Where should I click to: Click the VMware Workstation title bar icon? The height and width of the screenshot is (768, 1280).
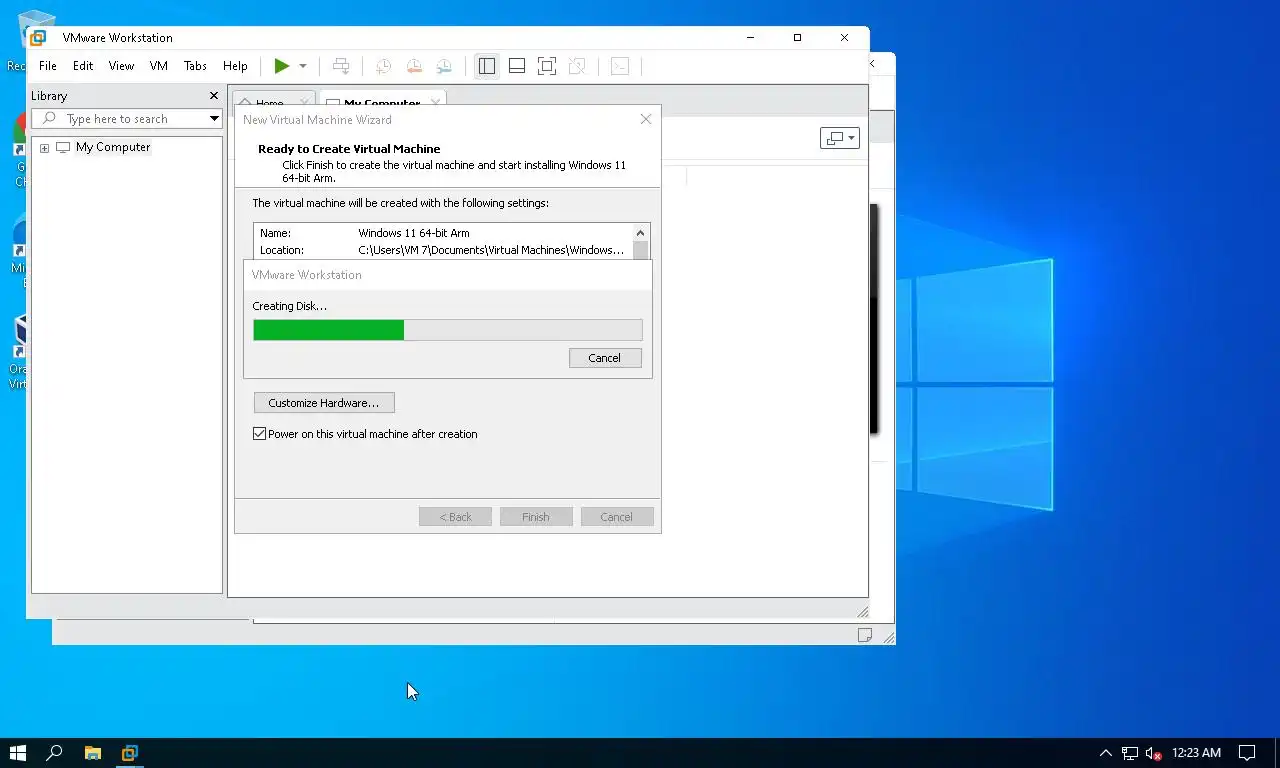[38, 38]
